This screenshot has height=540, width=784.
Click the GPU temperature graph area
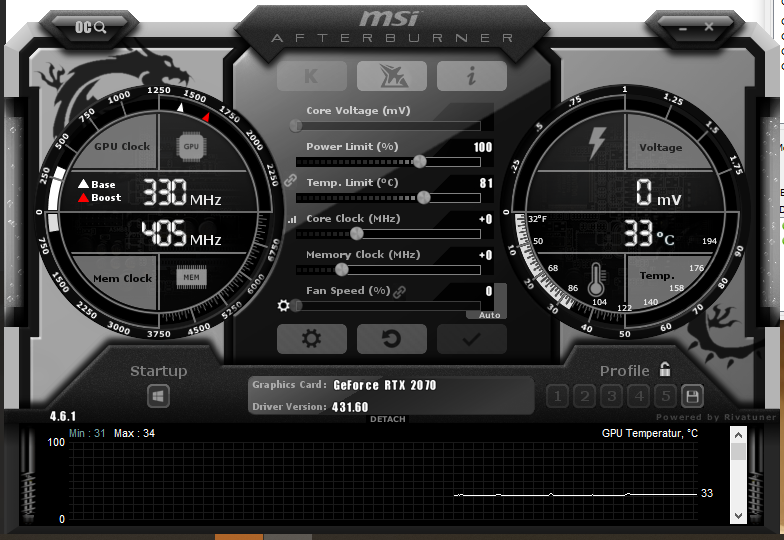click(x=382, y=481)
